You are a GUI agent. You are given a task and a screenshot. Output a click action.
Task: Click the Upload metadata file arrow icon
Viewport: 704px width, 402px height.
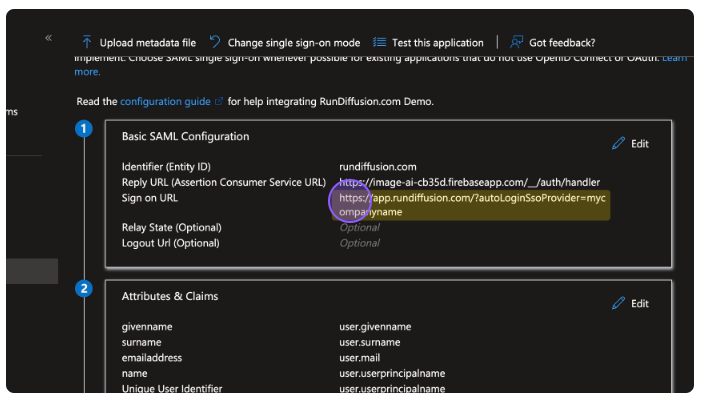click(x=87, y=43)
